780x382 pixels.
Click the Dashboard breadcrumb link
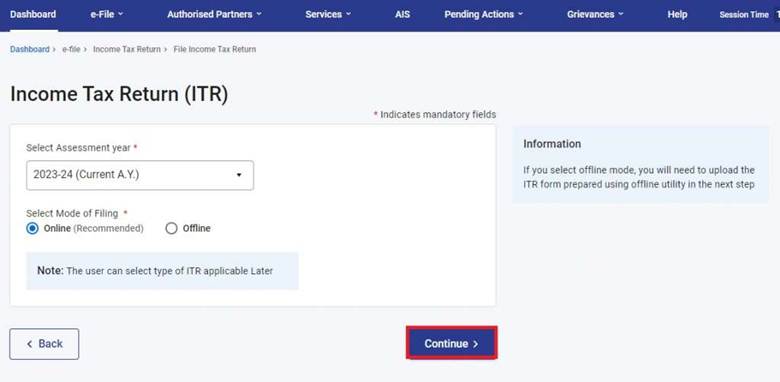click(30, 49)
